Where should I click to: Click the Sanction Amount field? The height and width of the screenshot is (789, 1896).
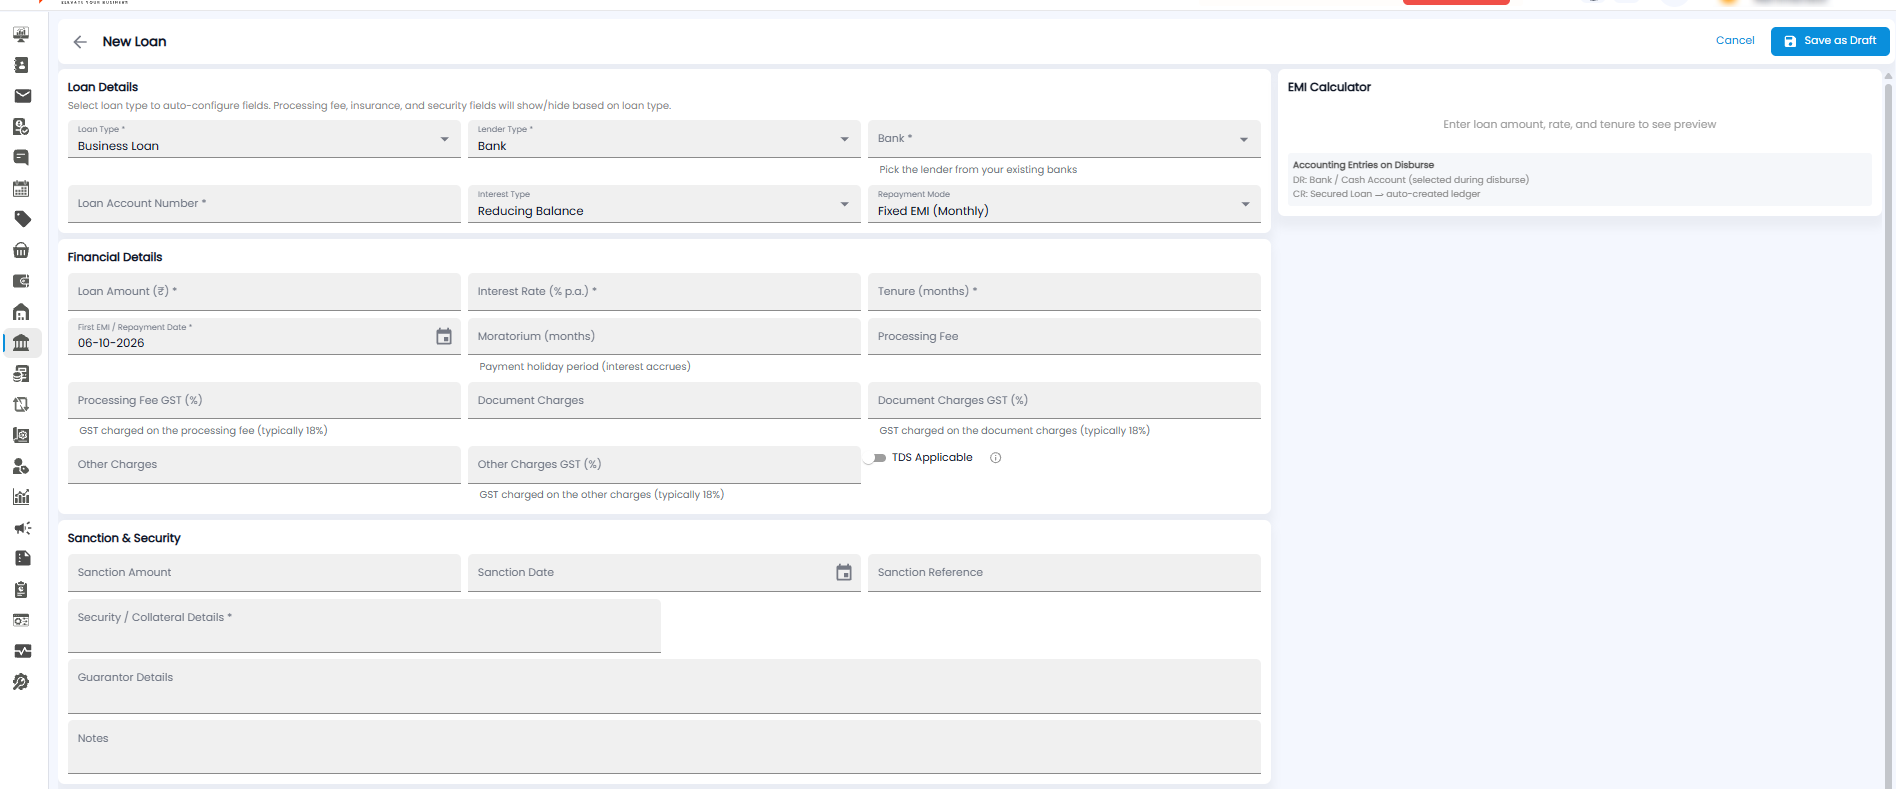[264, 573]
